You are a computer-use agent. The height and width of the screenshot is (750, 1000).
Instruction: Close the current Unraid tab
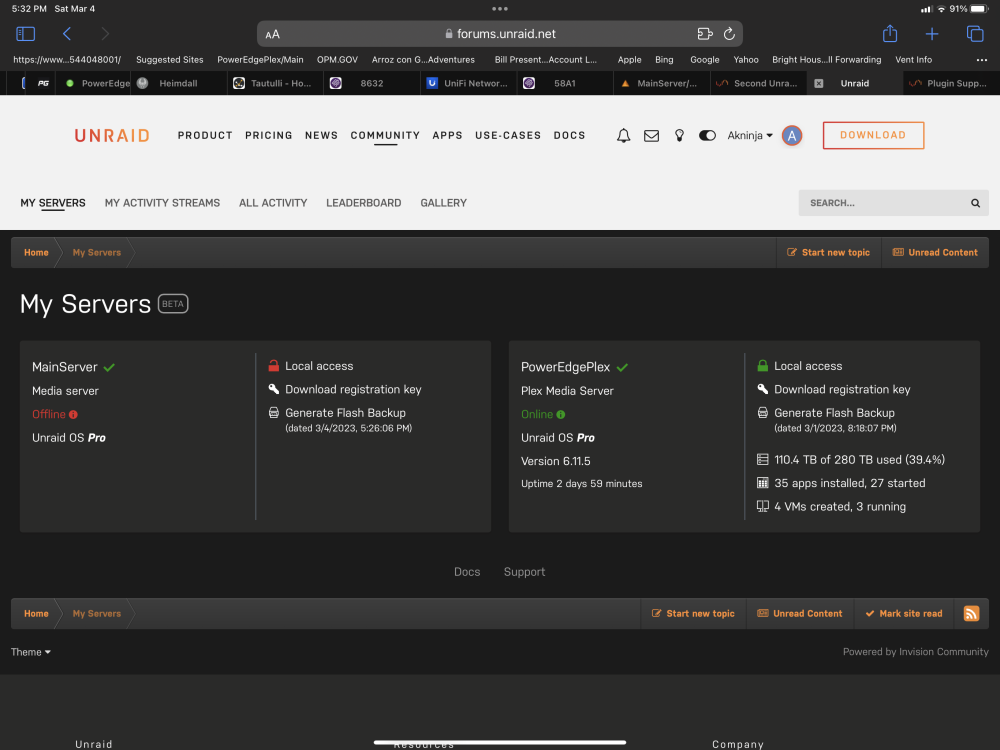point(819,84)
